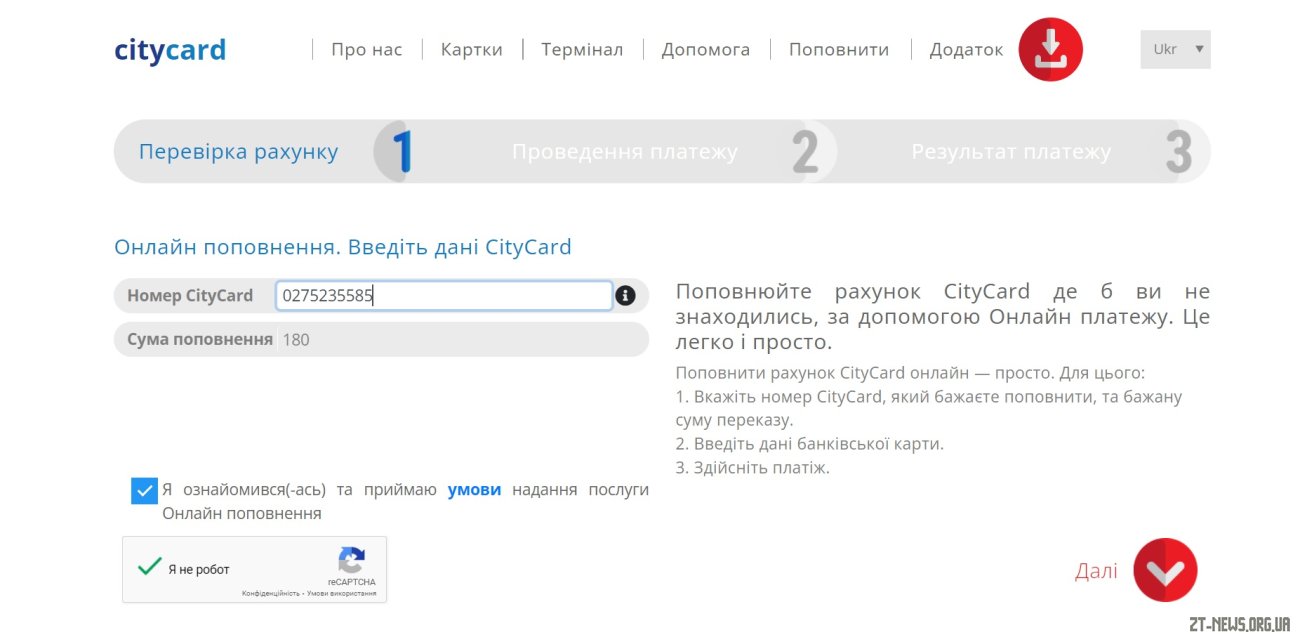Click the text 2. Введіть дані банківської карти.
This screenshot has width=1300, height=642.
809,443
